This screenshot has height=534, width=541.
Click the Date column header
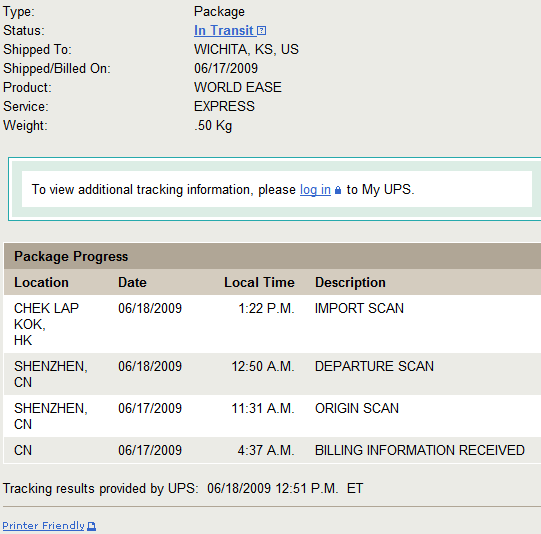click(x=132, y=283)
